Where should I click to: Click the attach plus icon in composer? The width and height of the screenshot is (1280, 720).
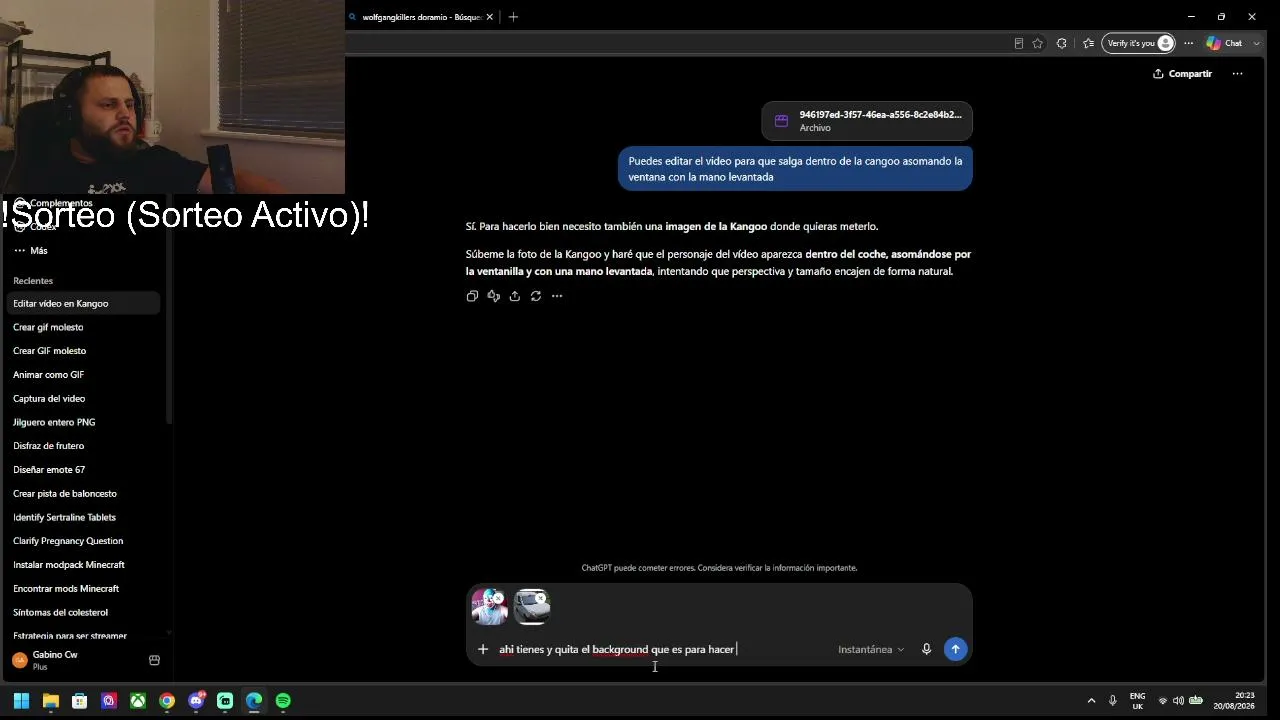point(483,649)
